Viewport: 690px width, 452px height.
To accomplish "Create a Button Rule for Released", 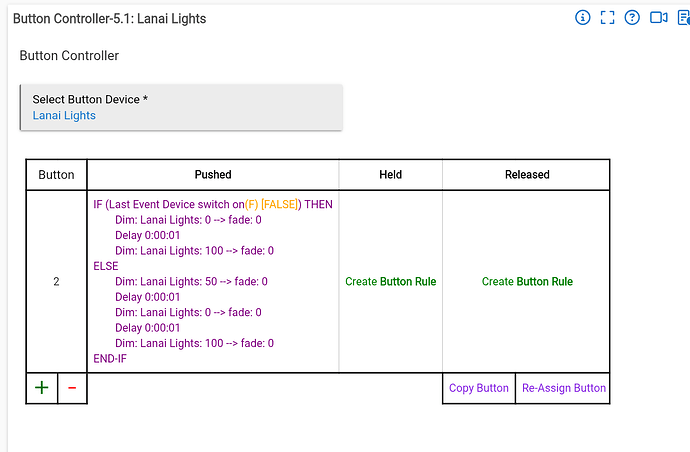I will (527, 282).
